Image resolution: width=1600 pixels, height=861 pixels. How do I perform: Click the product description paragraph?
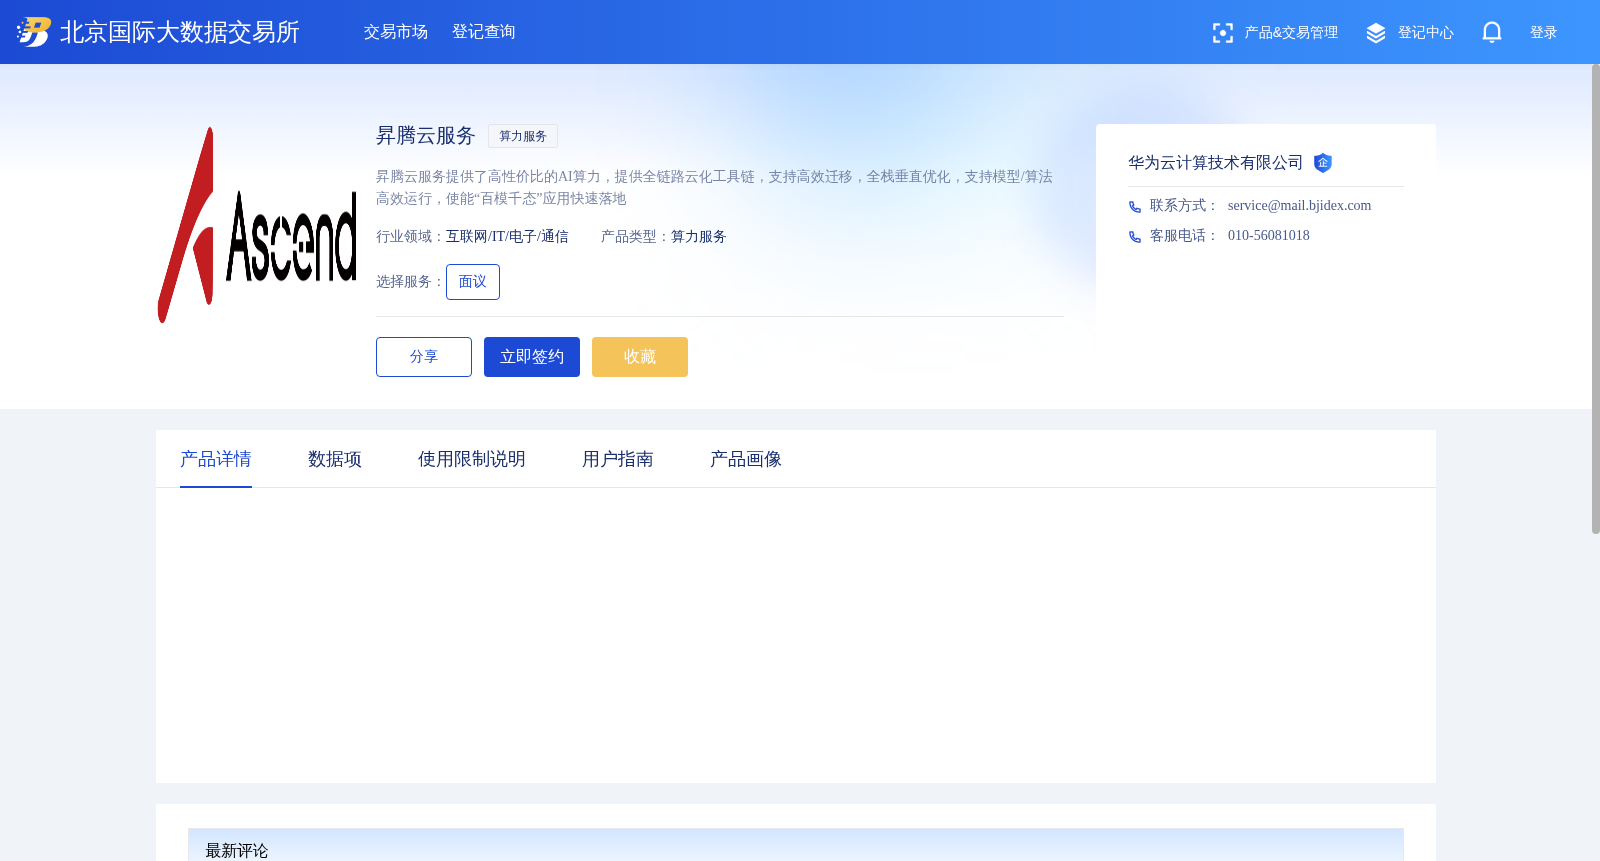pyautogui.click(x=714, y=188)
